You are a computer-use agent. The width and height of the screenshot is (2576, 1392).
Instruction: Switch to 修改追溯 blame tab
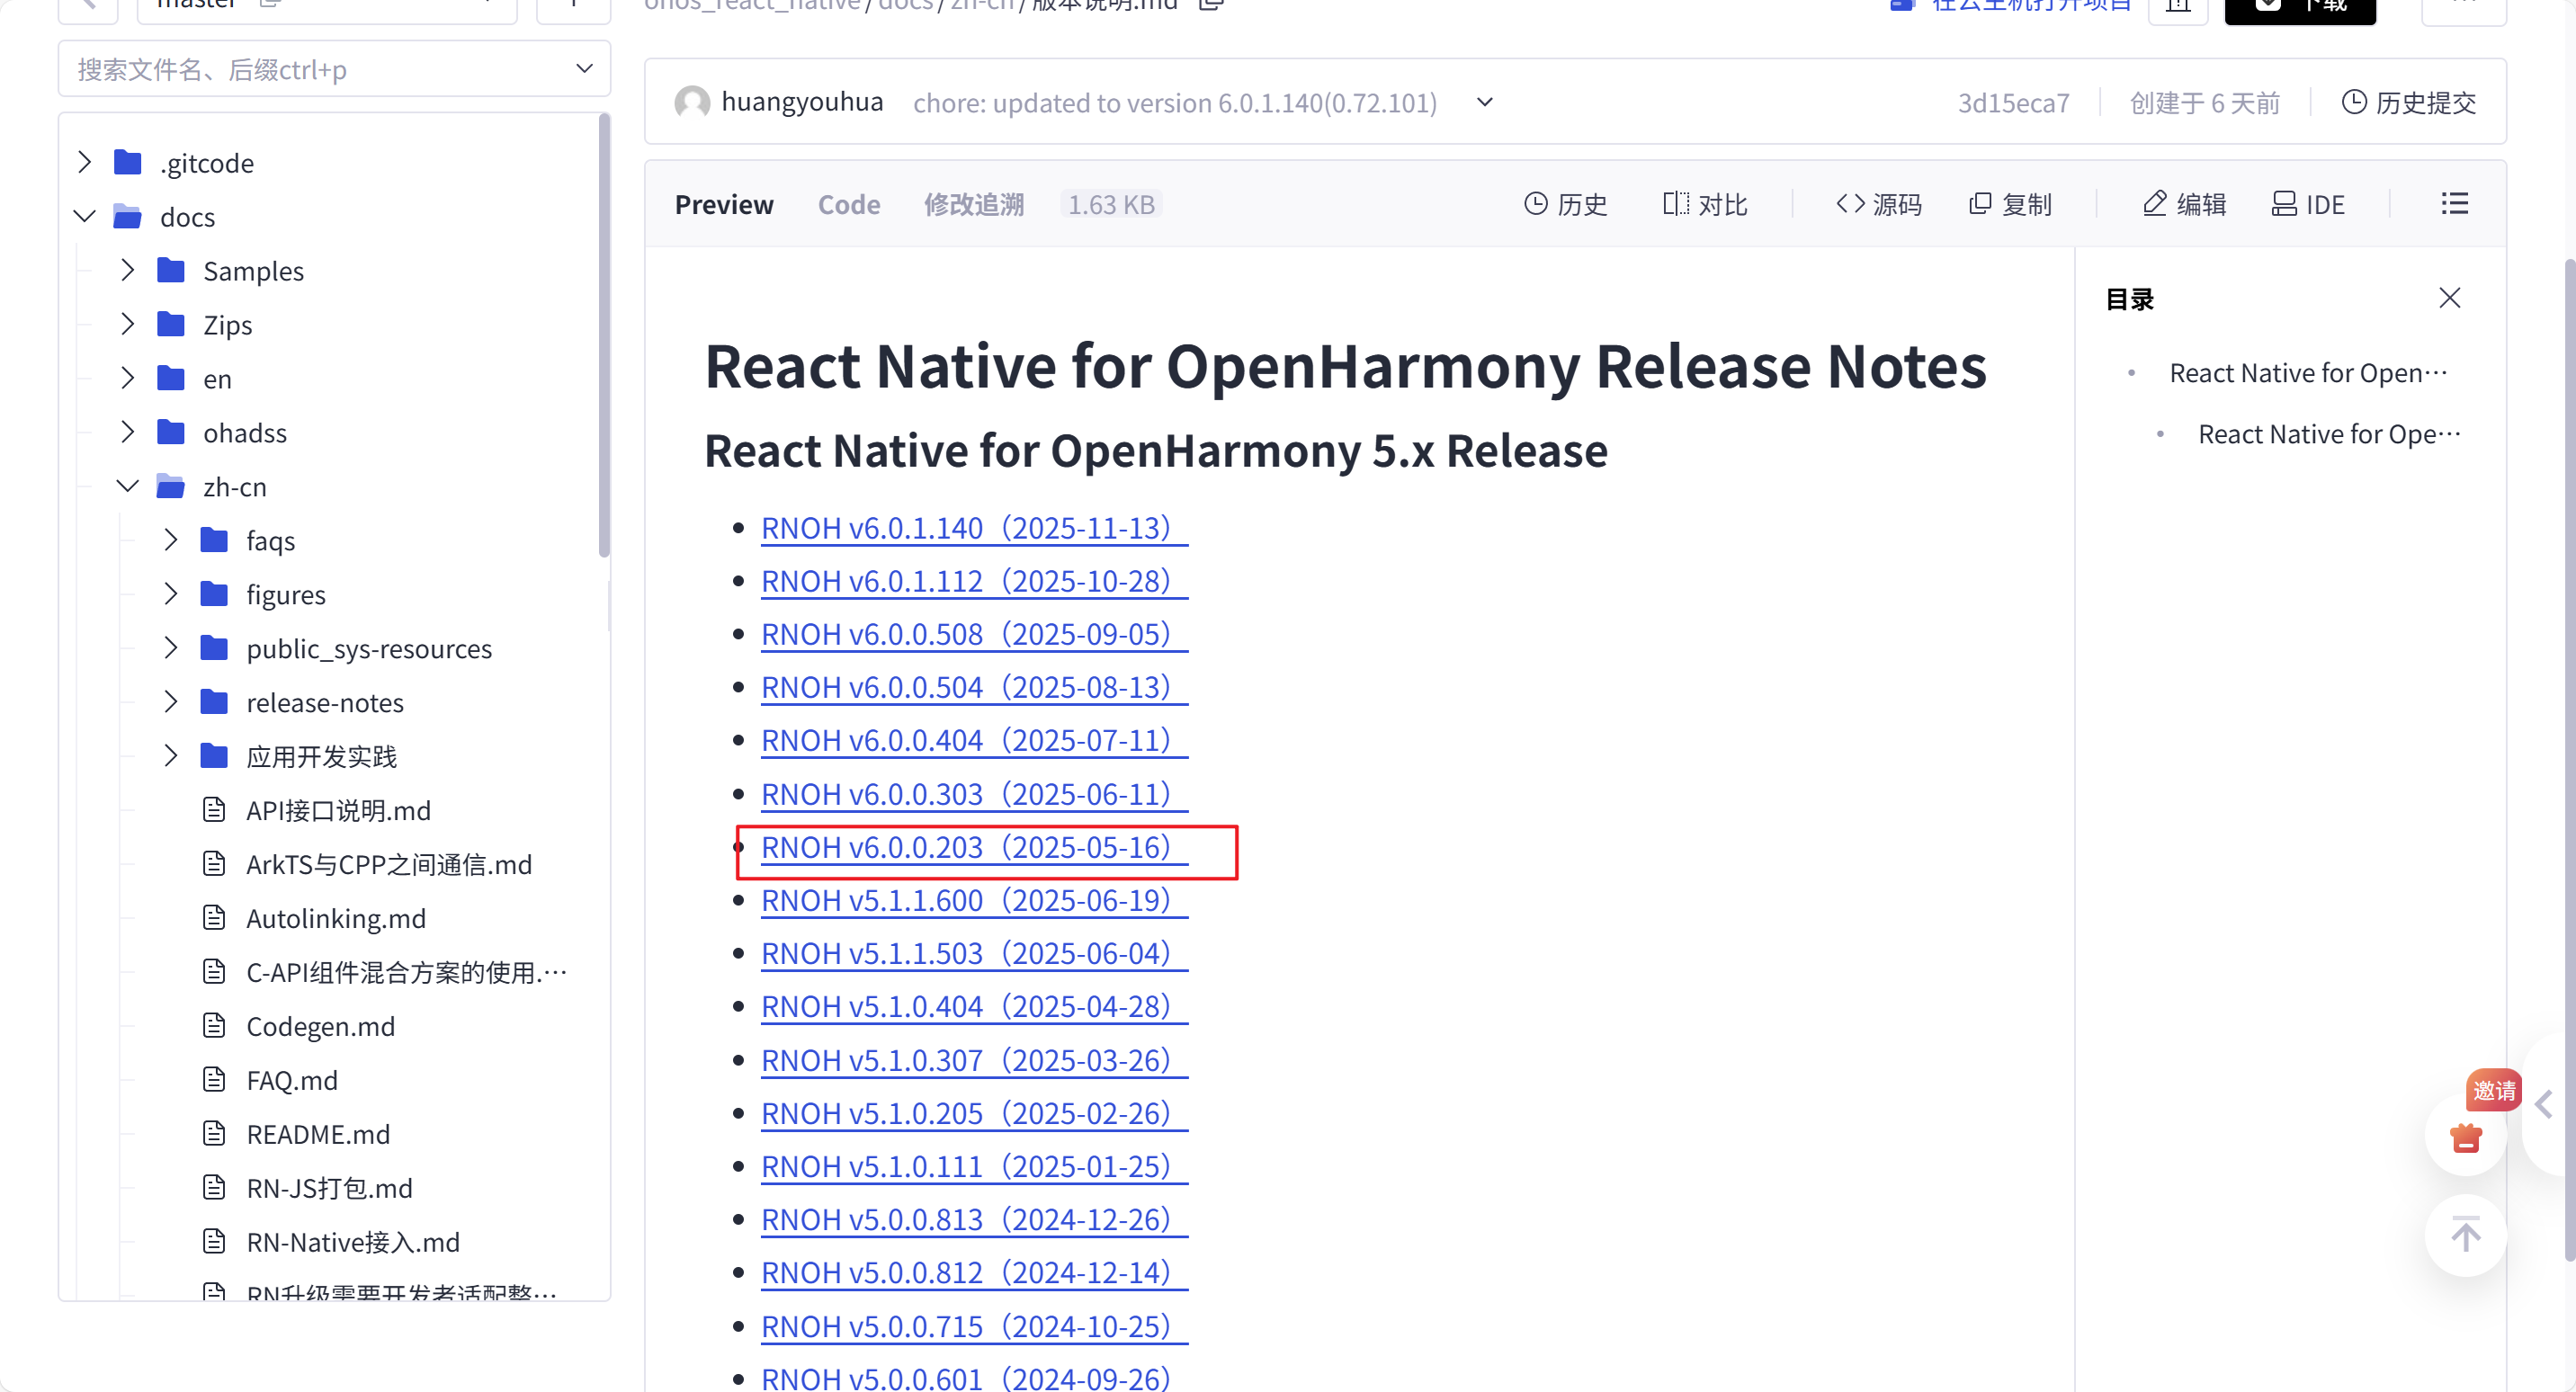coord(973,204)
